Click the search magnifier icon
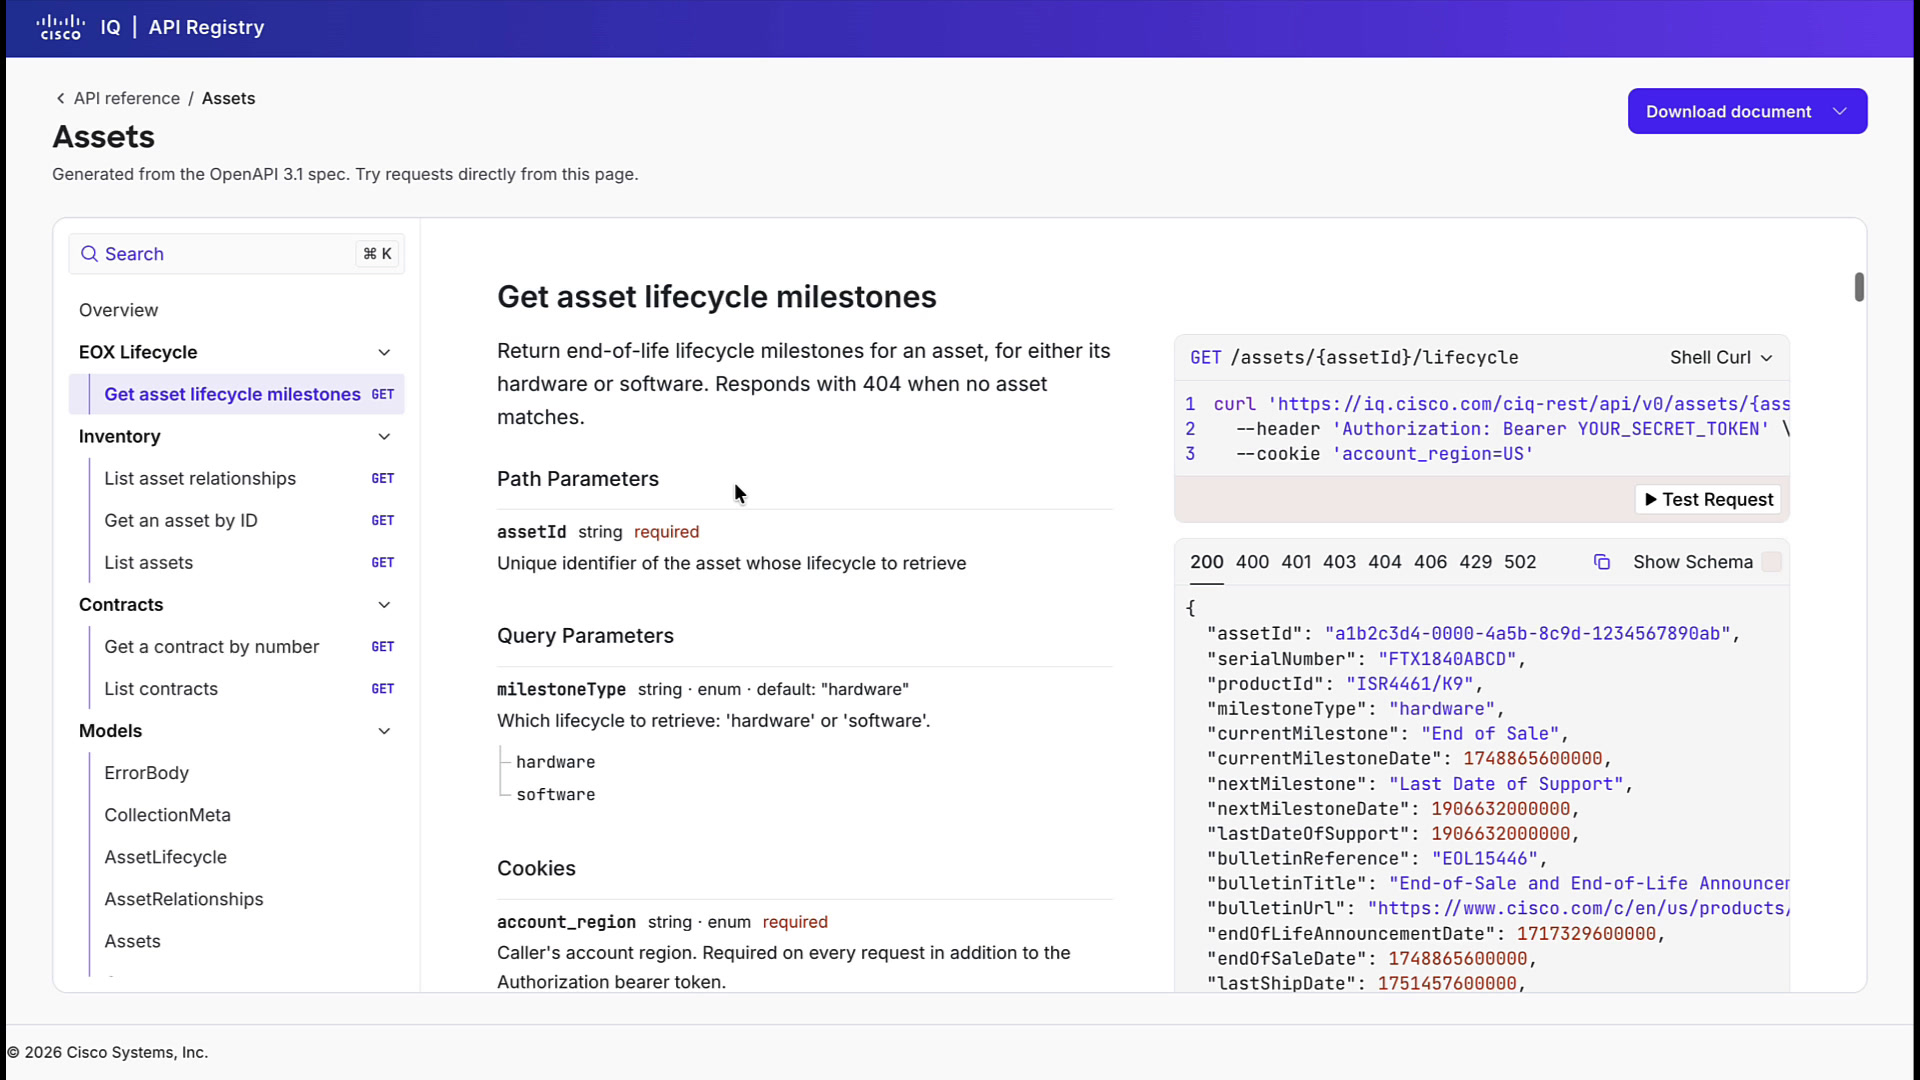 (89, 254)
